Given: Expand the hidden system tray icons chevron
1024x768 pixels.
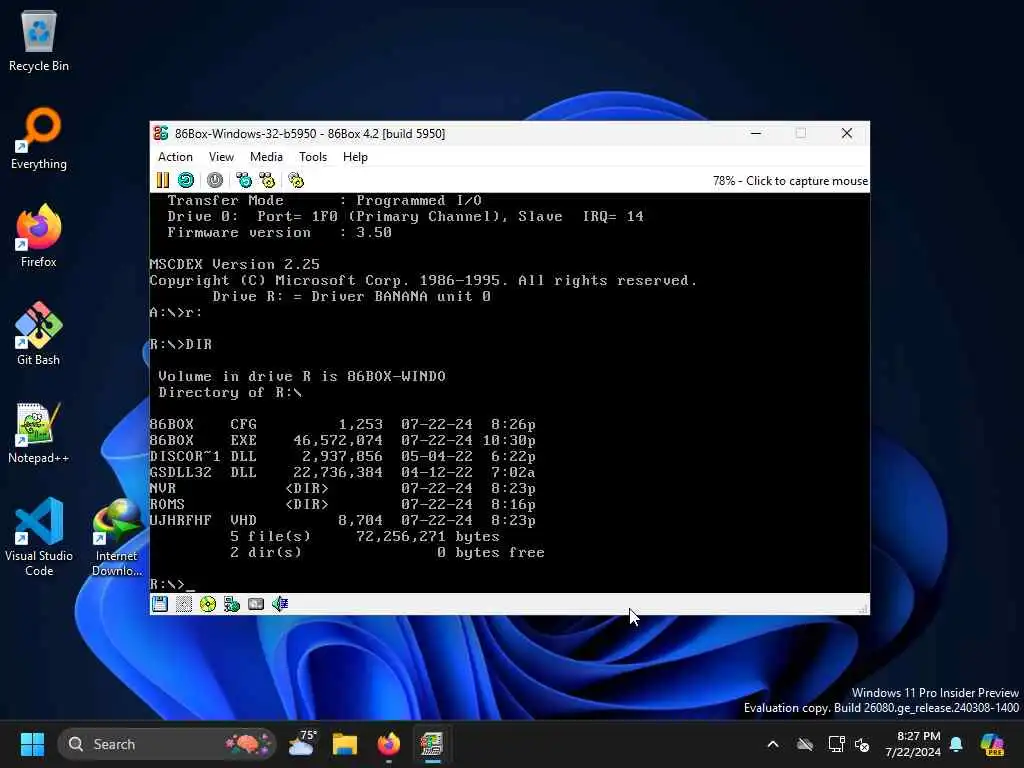Looking at the screenshot, I should coord(773,744).
